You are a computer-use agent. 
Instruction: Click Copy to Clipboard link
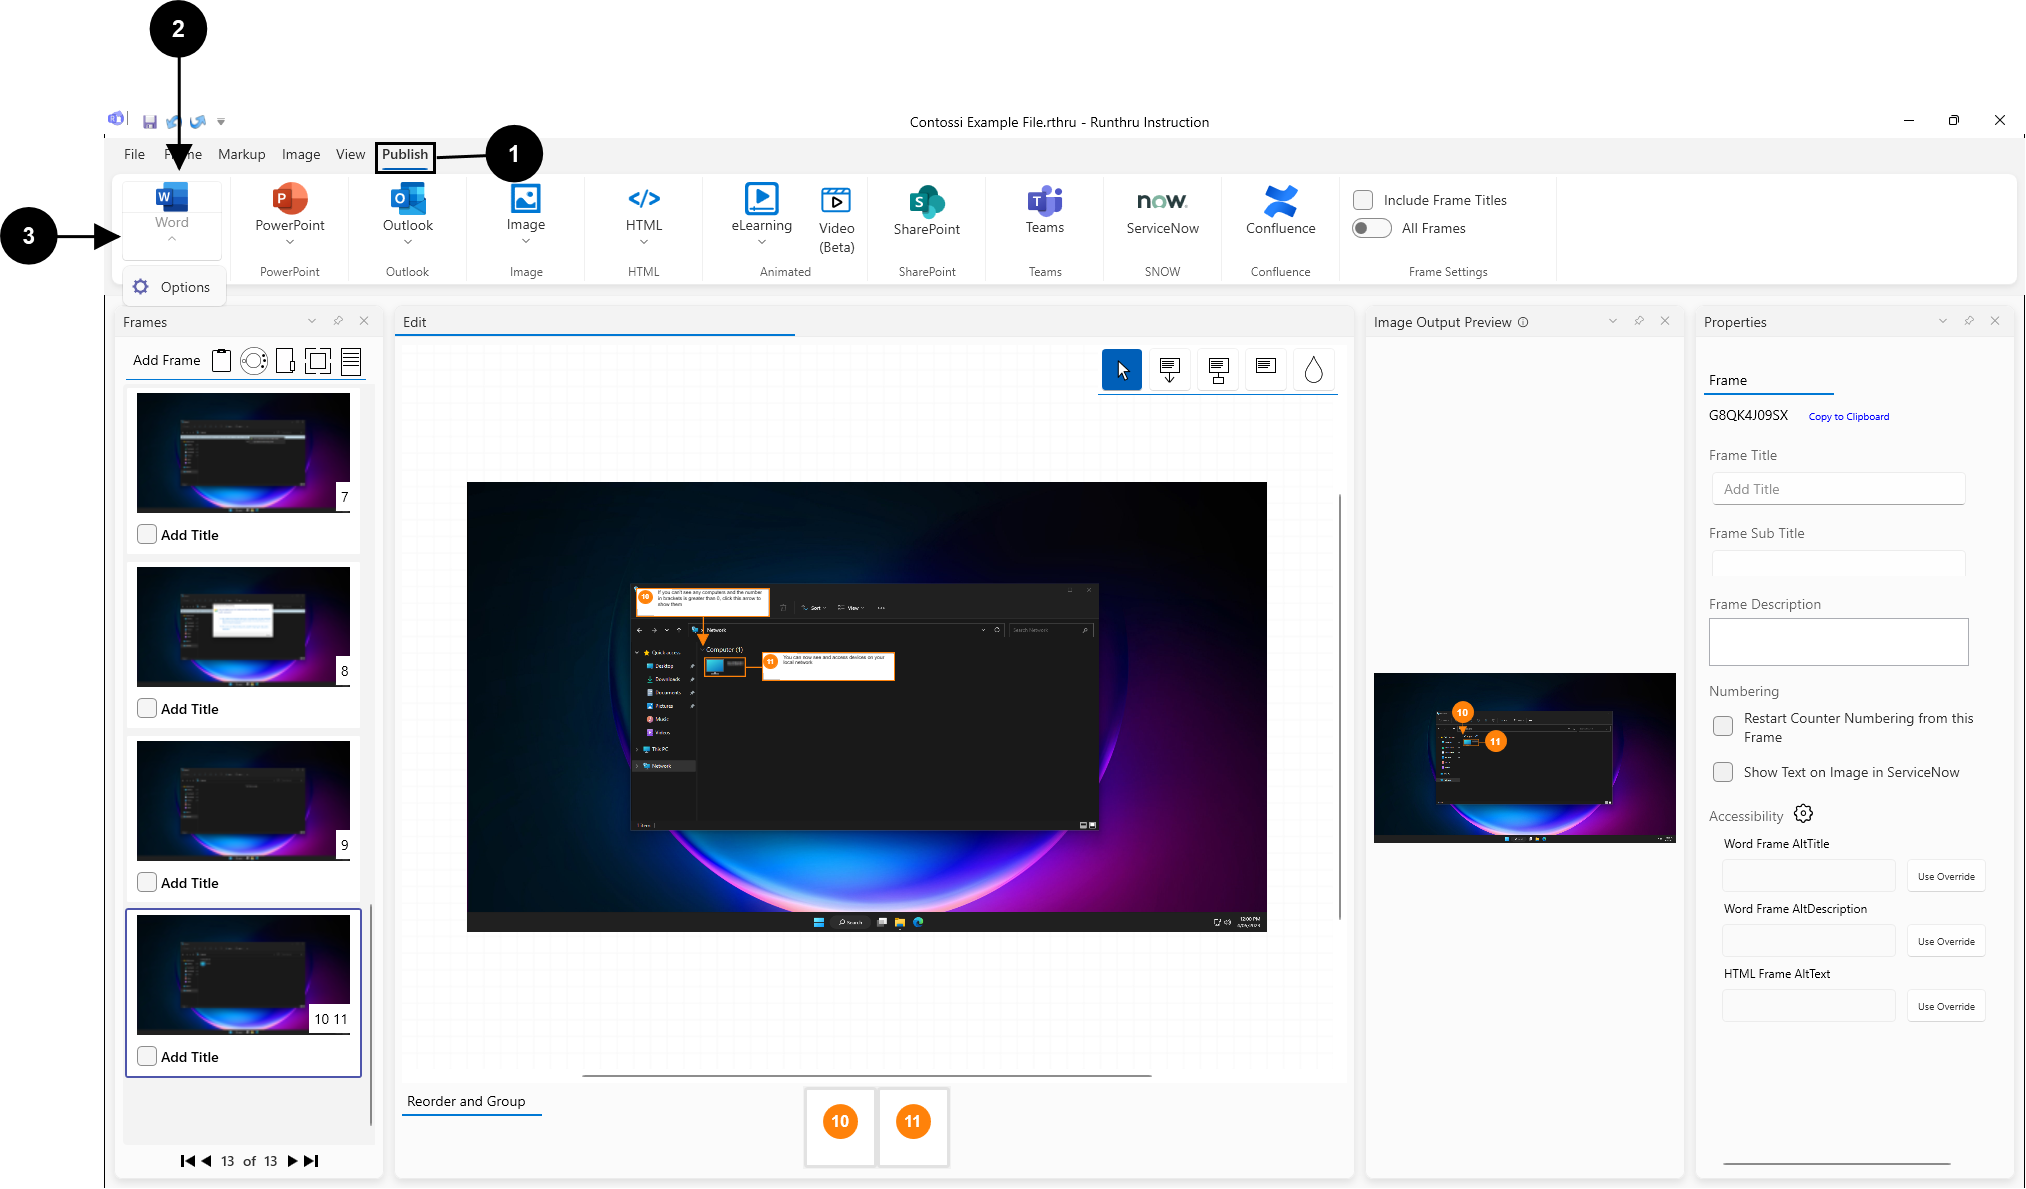[1848, 417]
